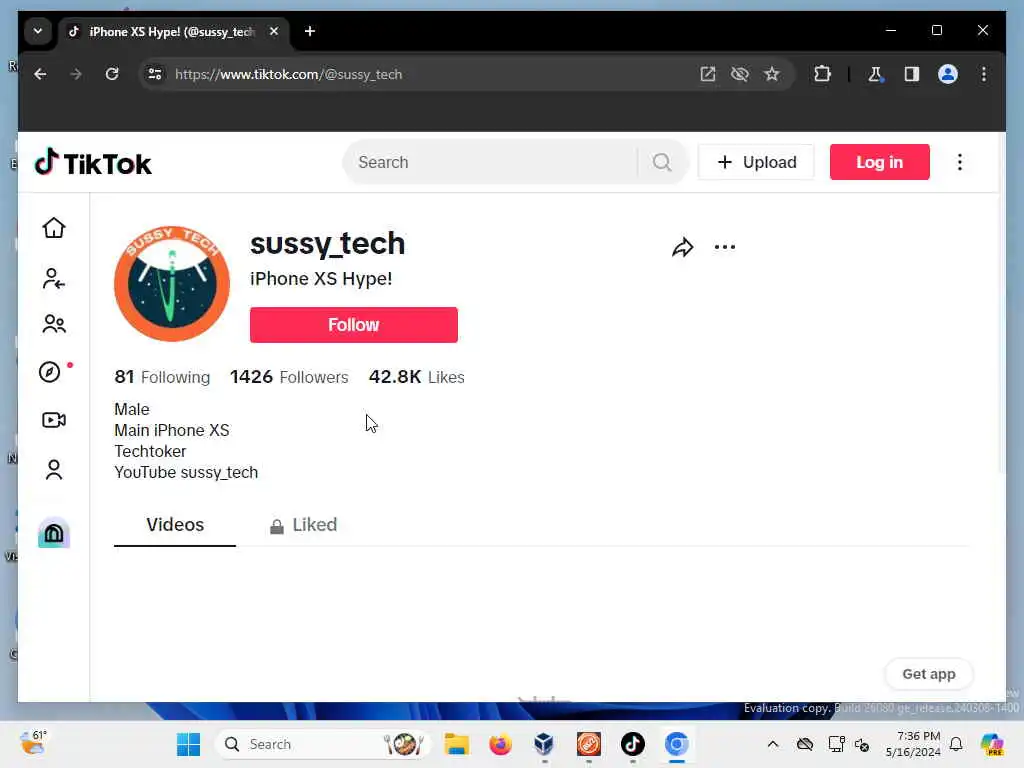Viewport: 1024px width, 768px height.
Task: Open the Copilot icon in the taskbar corner
Action: 993,744
